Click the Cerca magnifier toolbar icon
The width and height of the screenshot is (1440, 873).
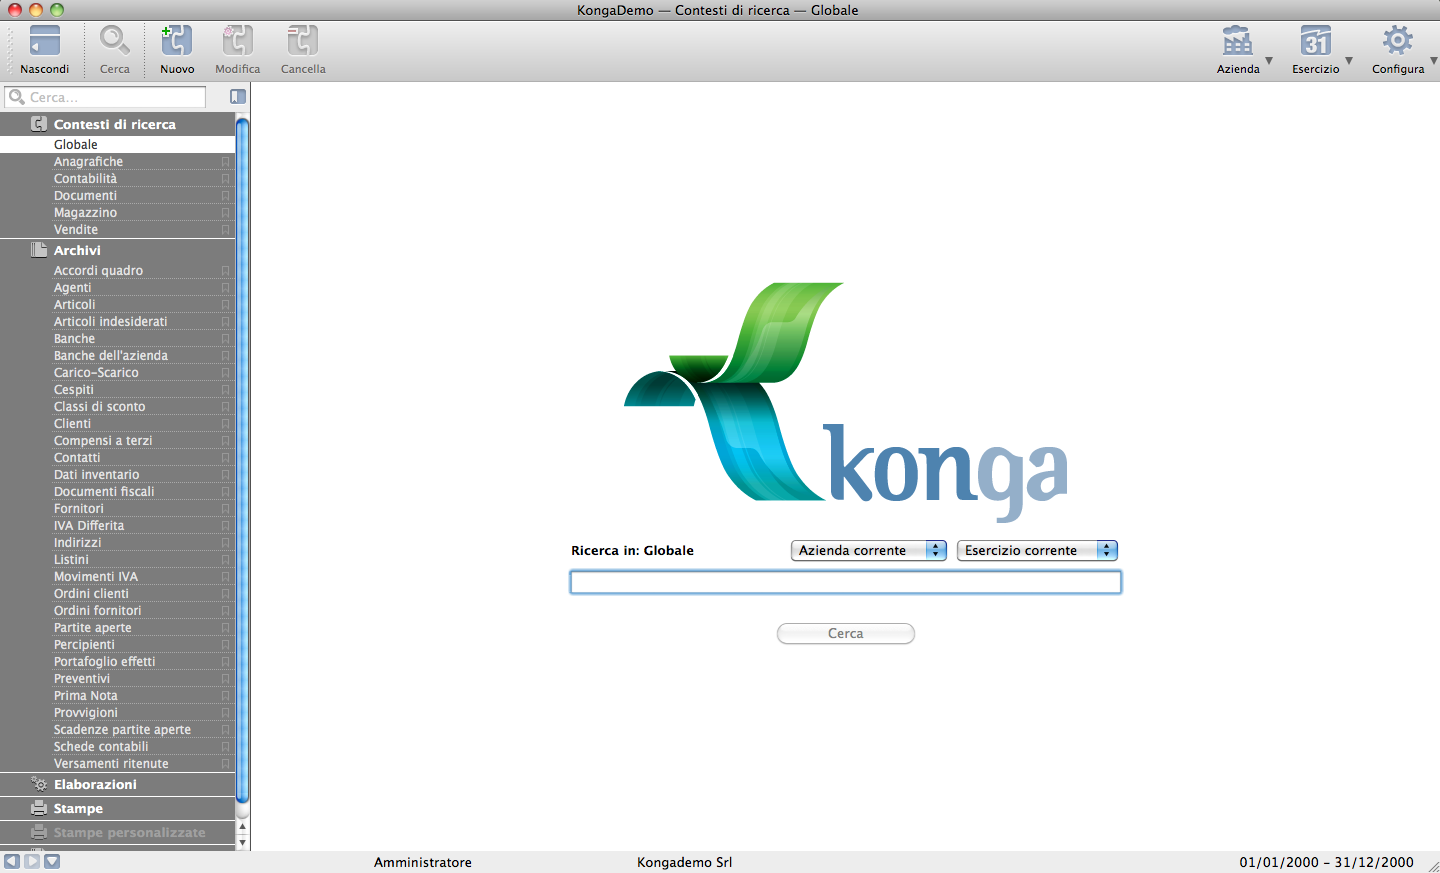click(114, 42)
